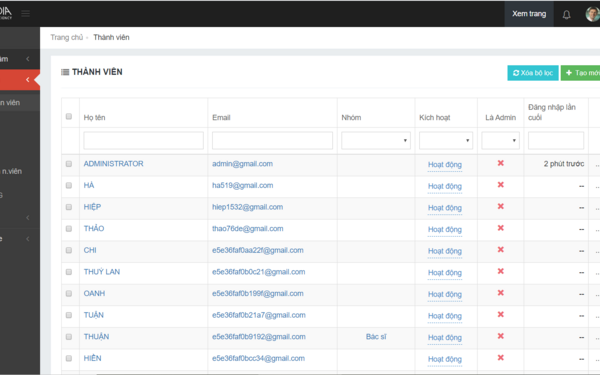Image resolution: width=600 pixels, height=375 pixels.
Task: Select checkbox for THUẬN row
Action: coord(69,337)
